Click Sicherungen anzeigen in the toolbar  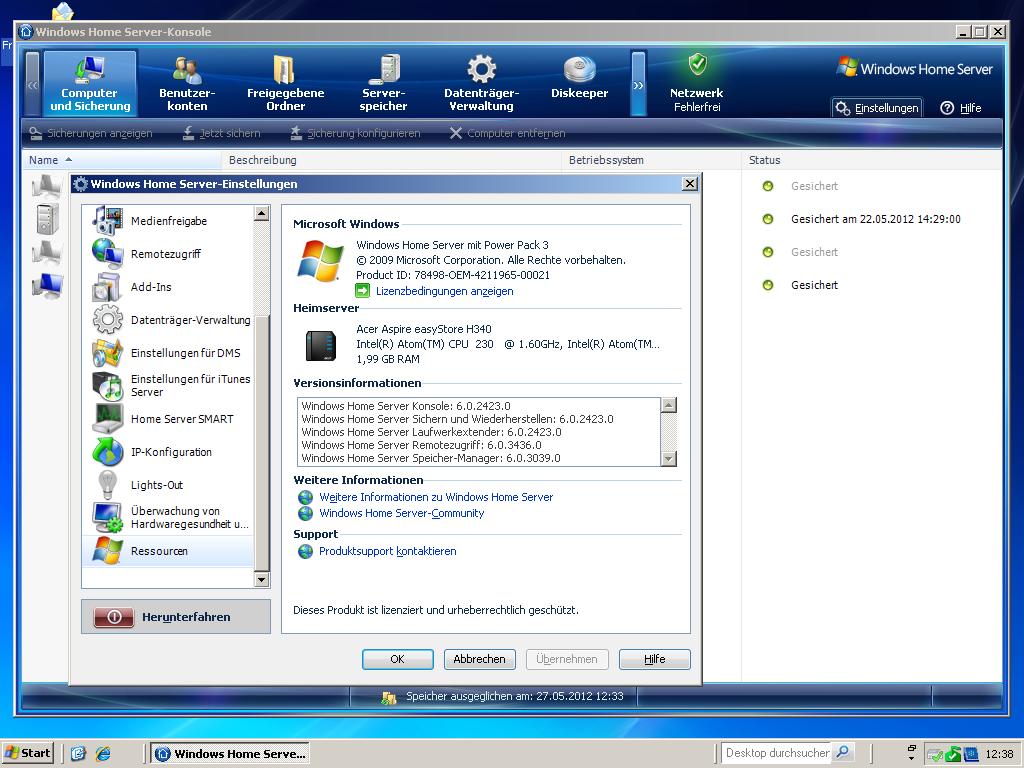(91, 133)
